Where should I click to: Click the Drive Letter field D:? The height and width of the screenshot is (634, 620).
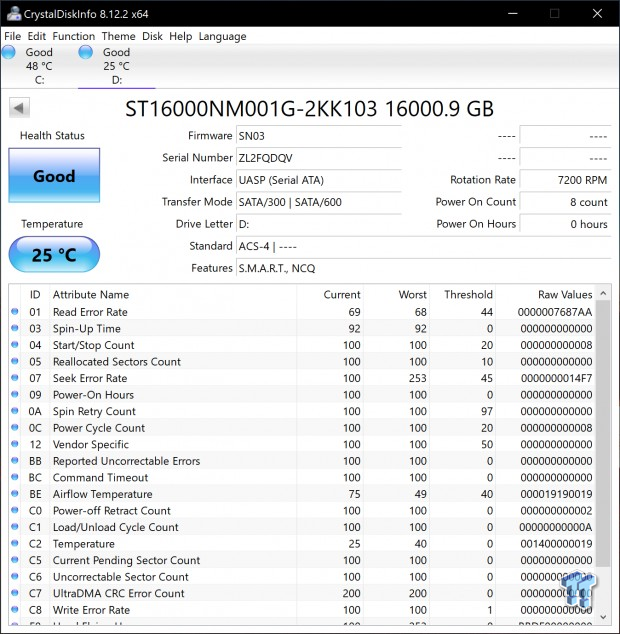319,224
